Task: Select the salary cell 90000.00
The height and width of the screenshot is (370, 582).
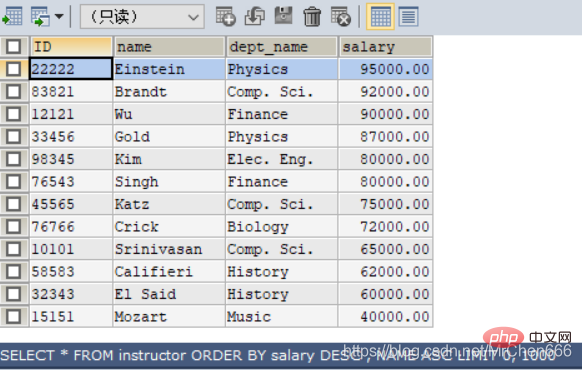Action: 386,114
